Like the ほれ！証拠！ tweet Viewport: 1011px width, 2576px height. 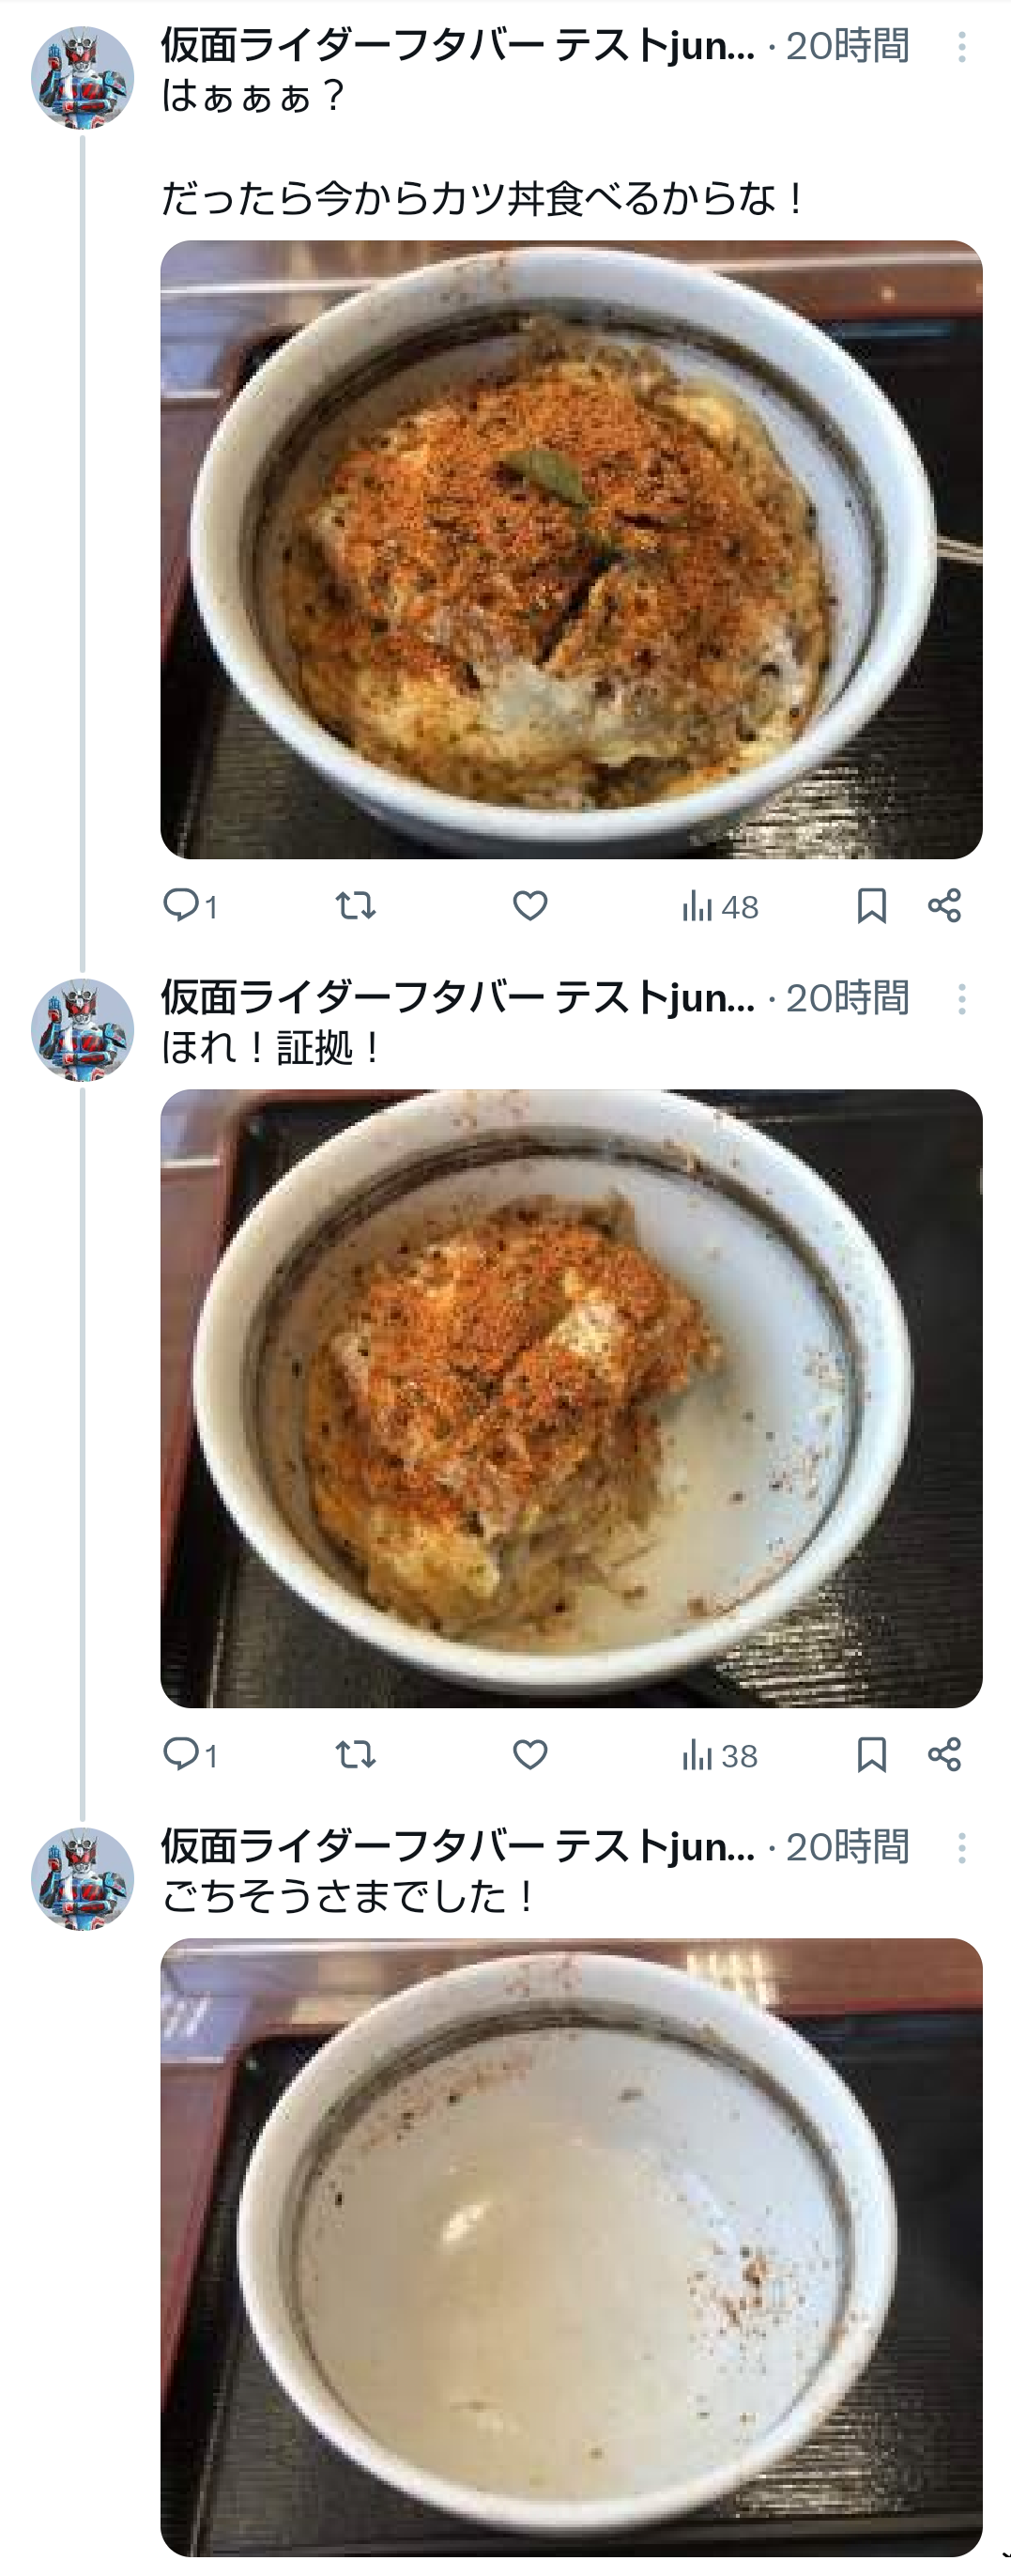click(529, 1754)
